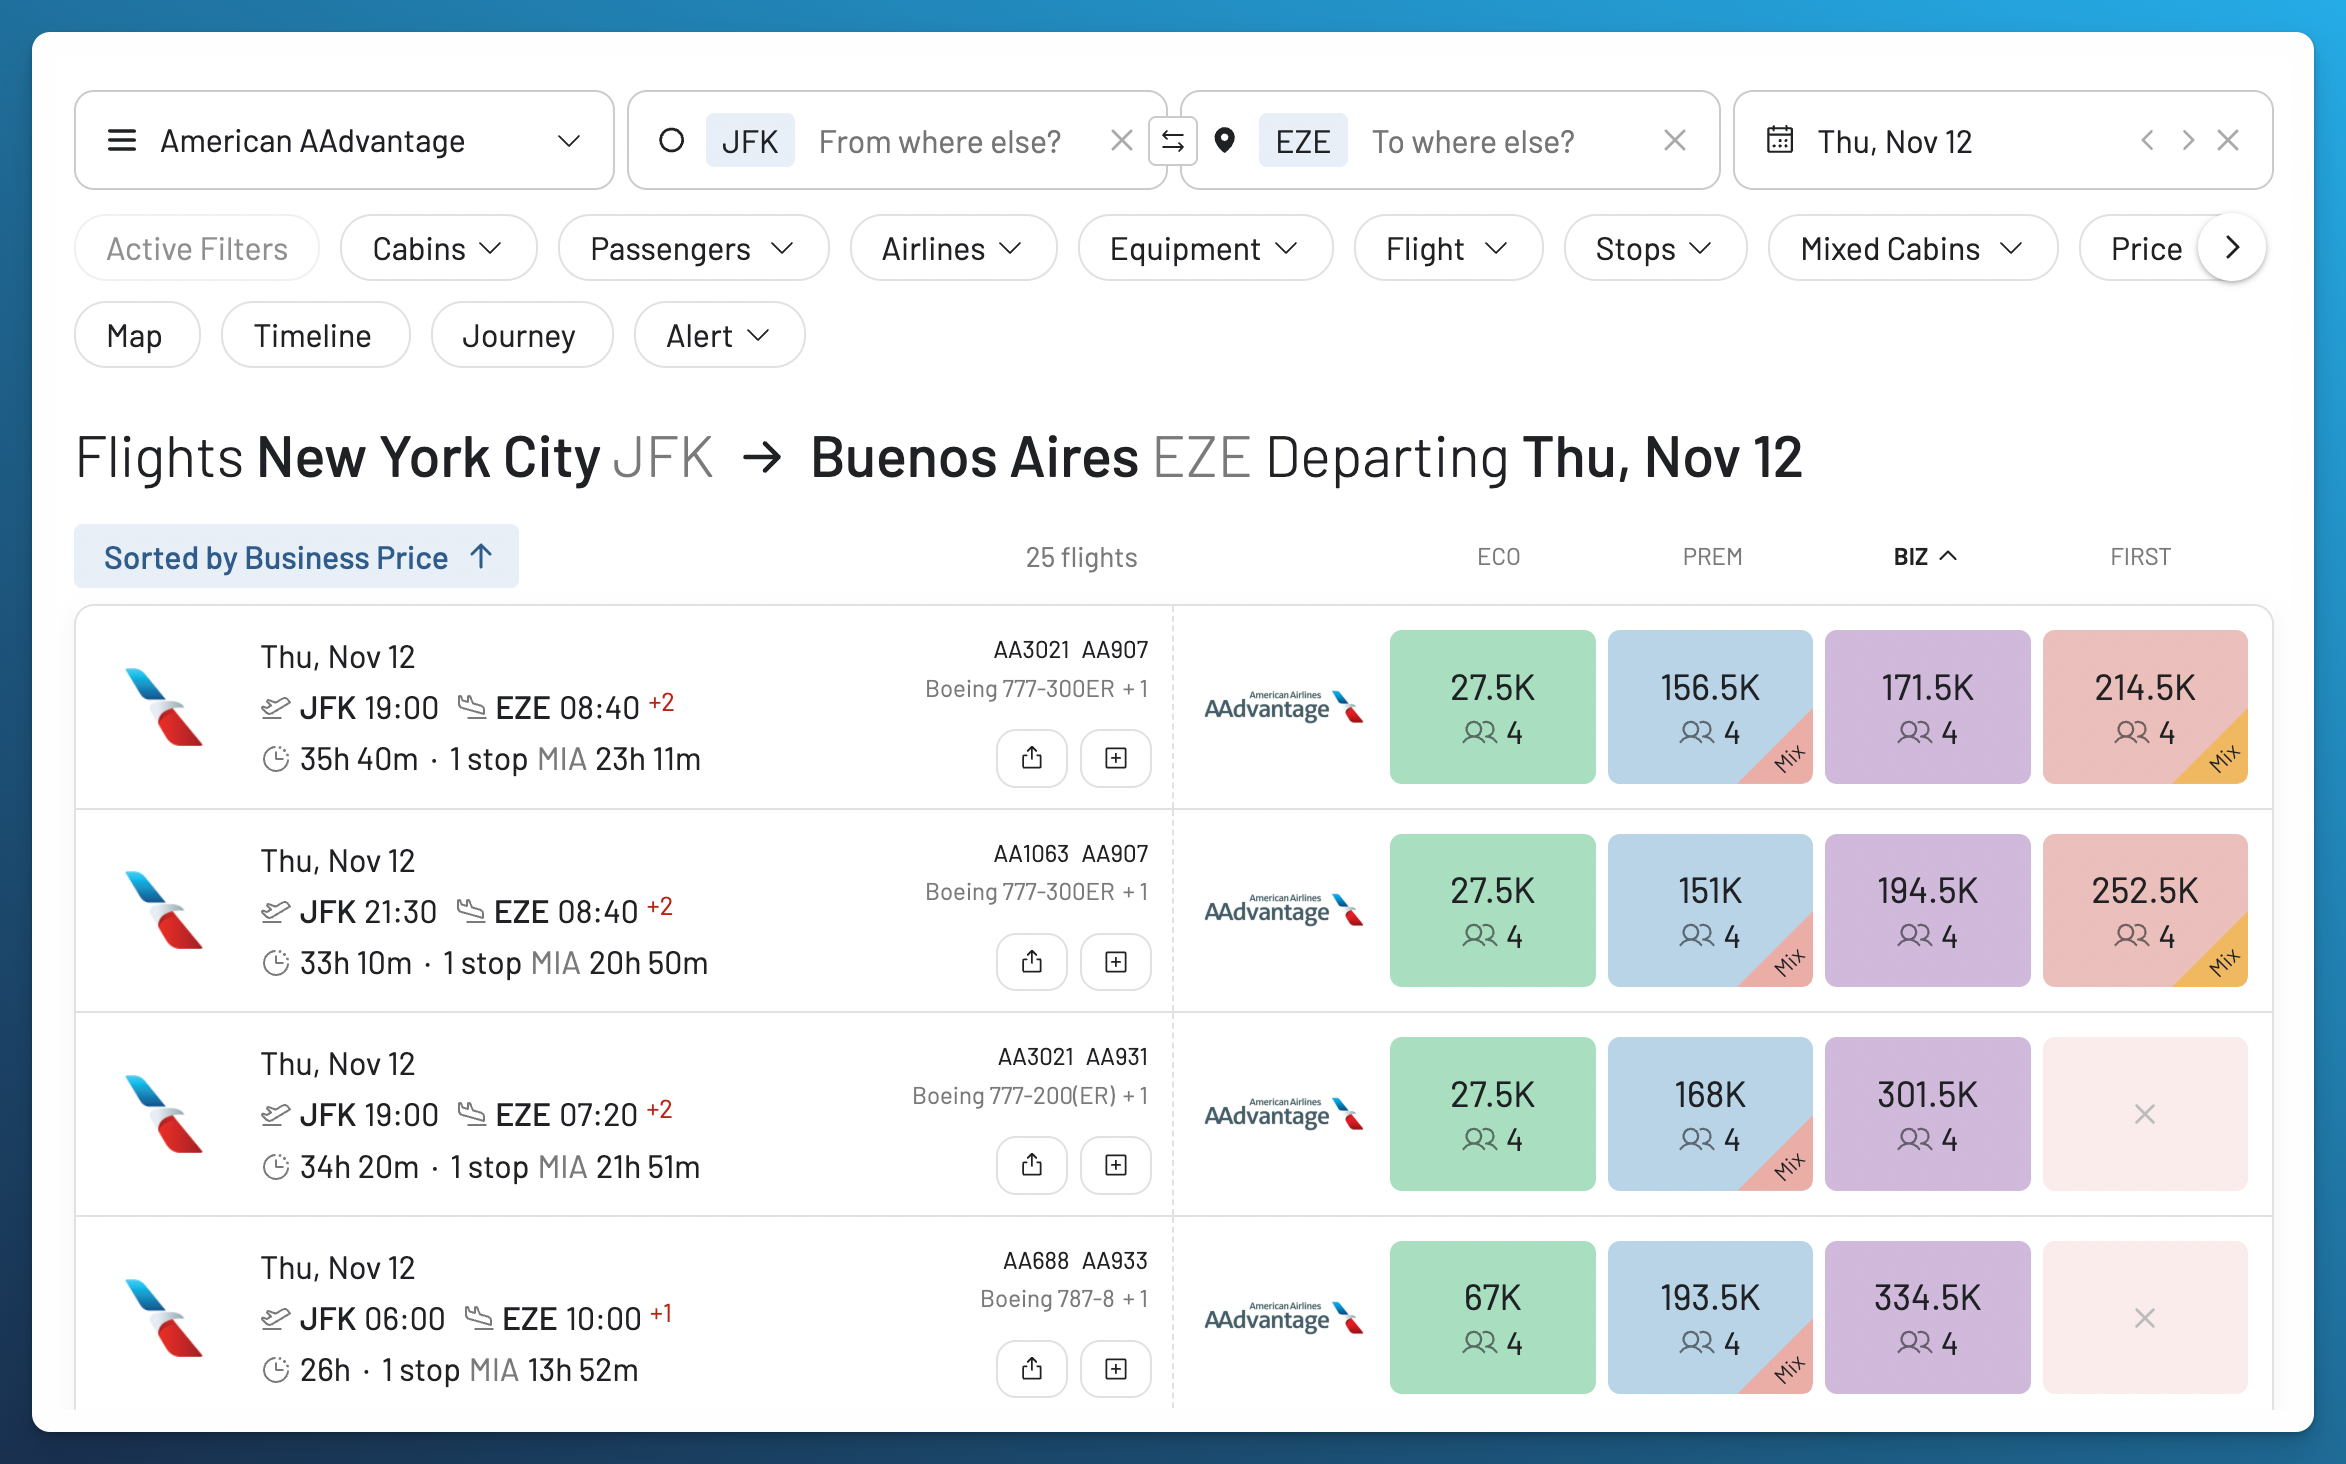Select 193.5K premium fare tile
2346x1464 pixels.
click(x=1710, y=1317)
